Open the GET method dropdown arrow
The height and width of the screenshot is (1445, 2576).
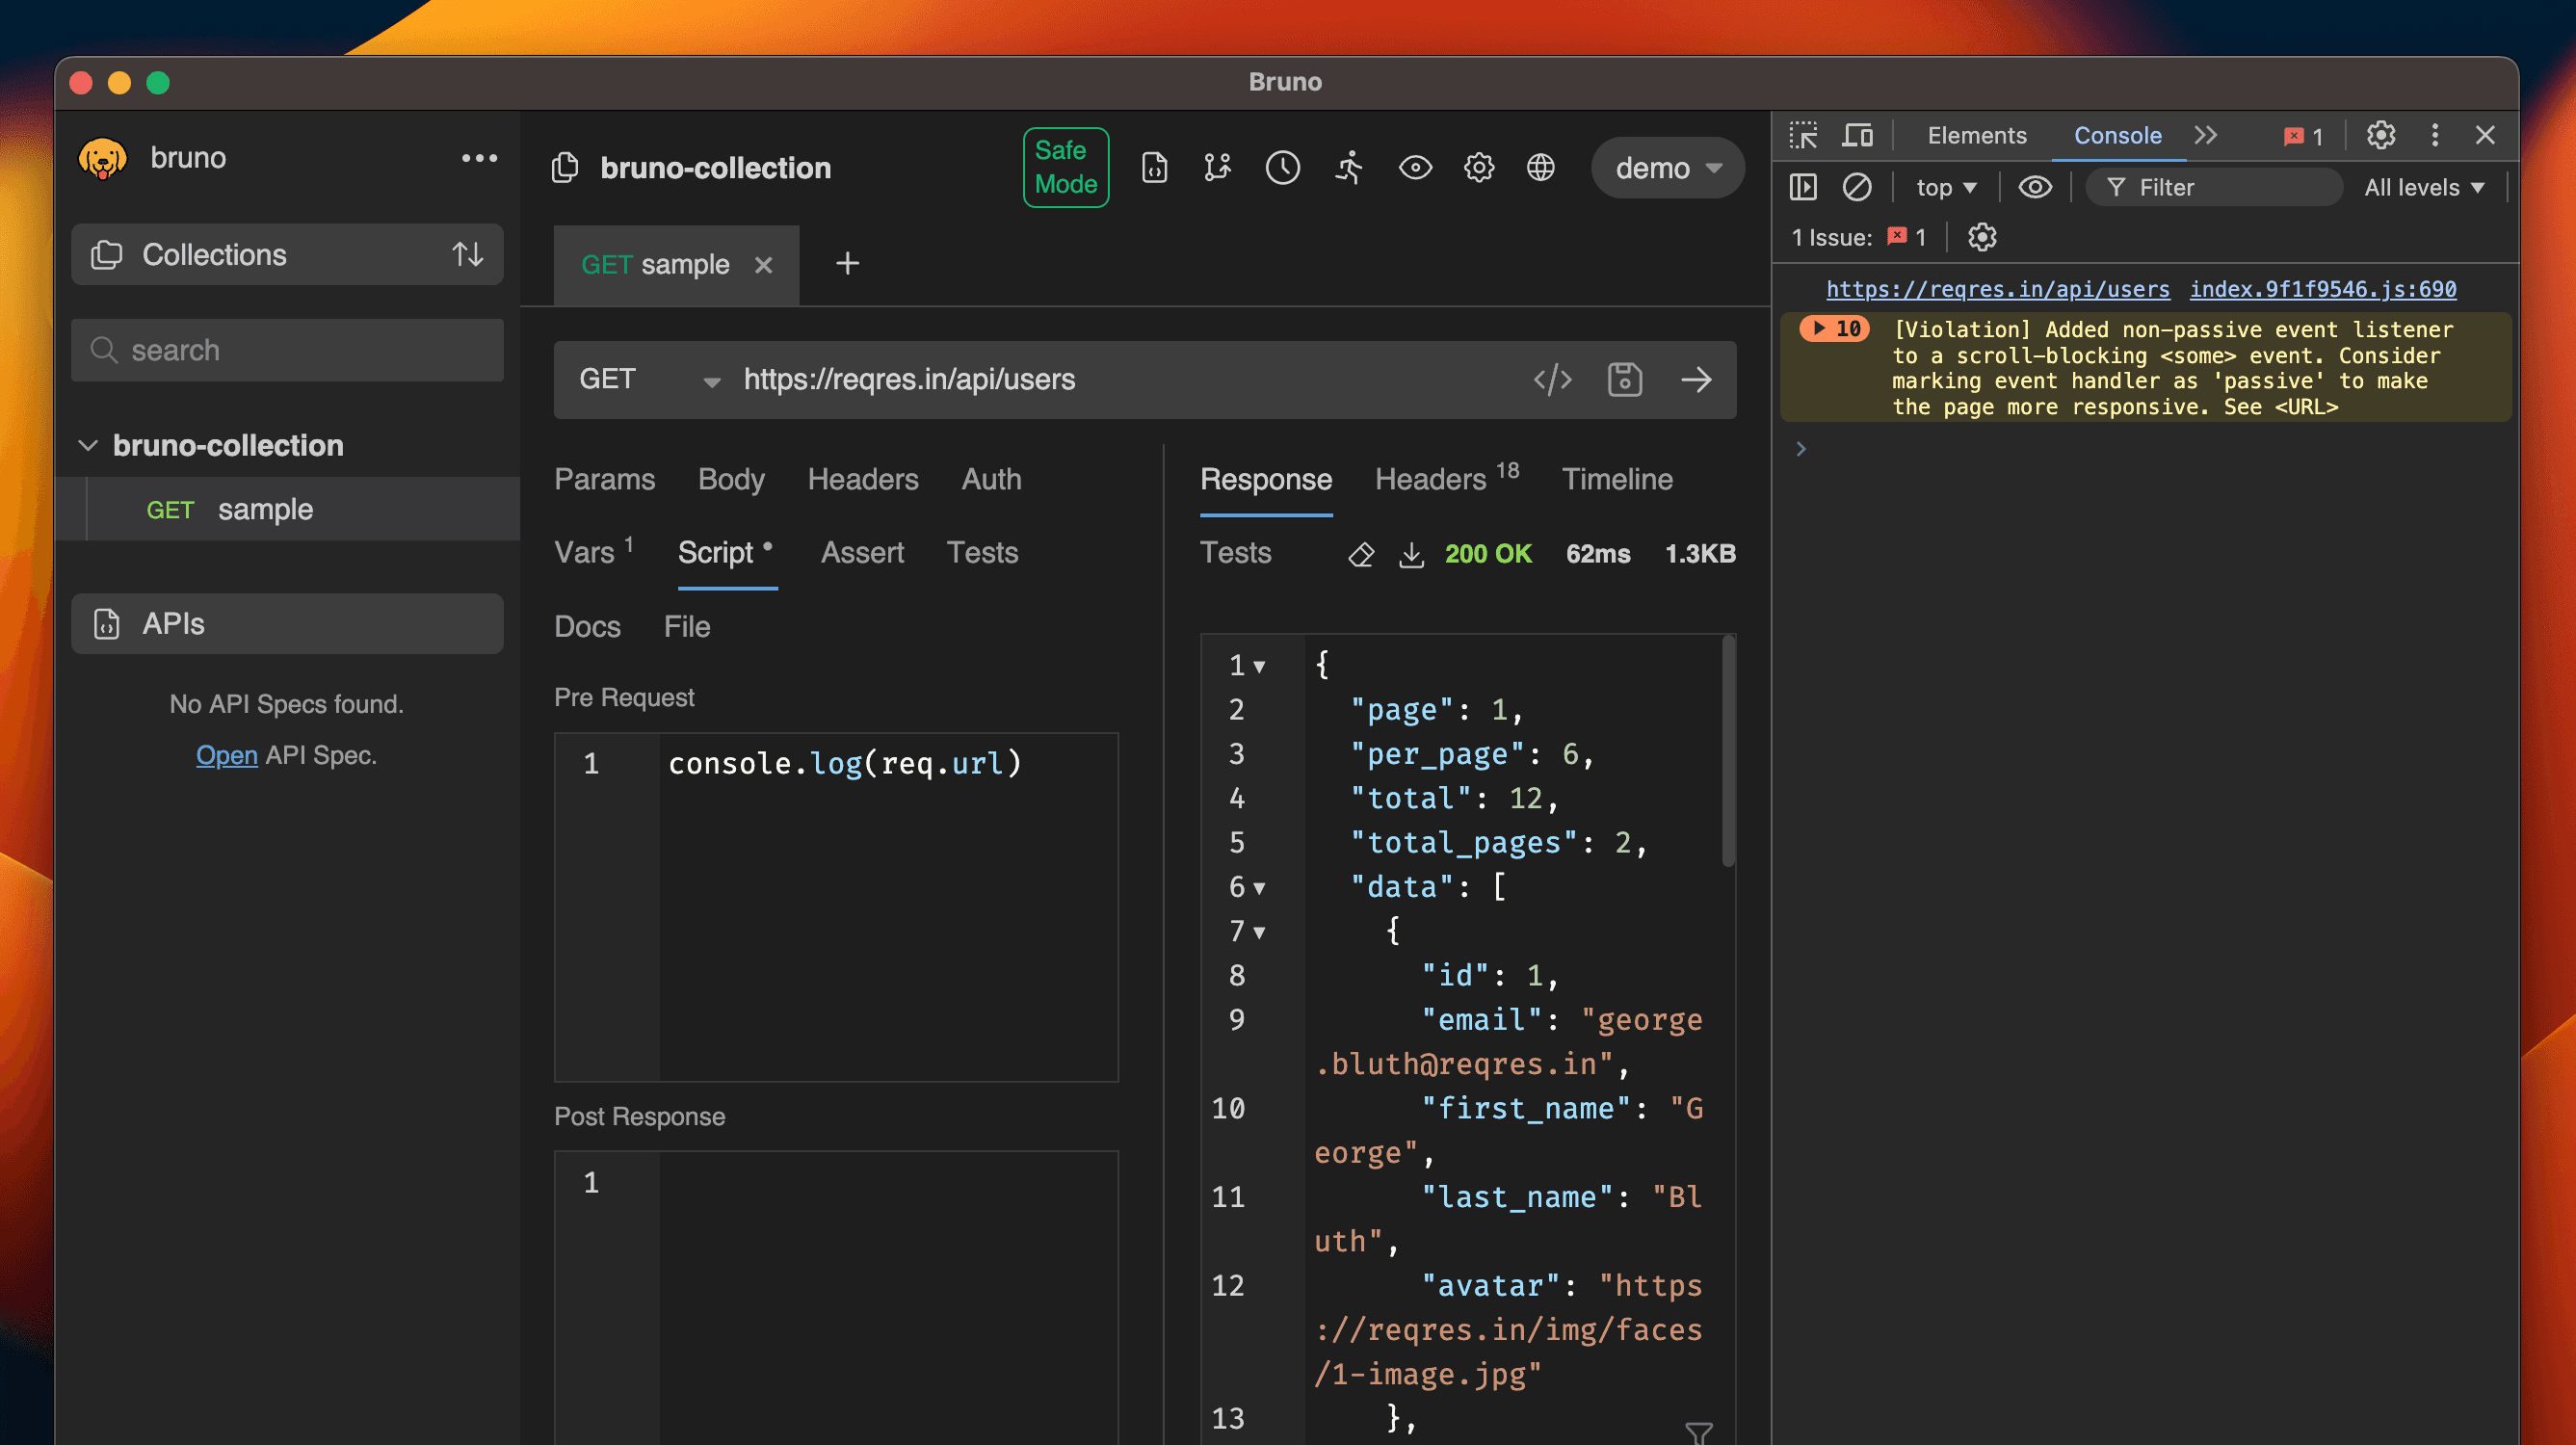click(711, 381)
